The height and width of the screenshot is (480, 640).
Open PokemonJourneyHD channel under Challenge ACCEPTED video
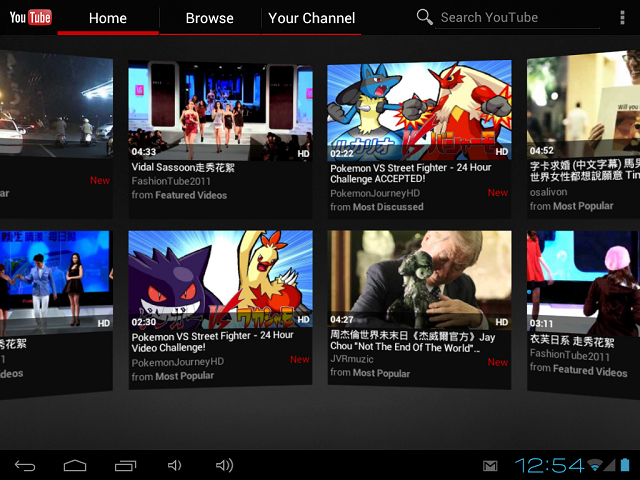point(375,193)
